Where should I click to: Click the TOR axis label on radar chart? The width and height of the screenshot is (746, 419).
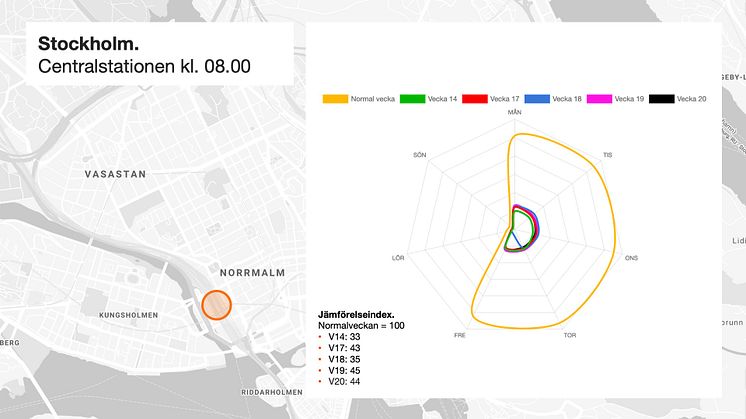(570, 335)
